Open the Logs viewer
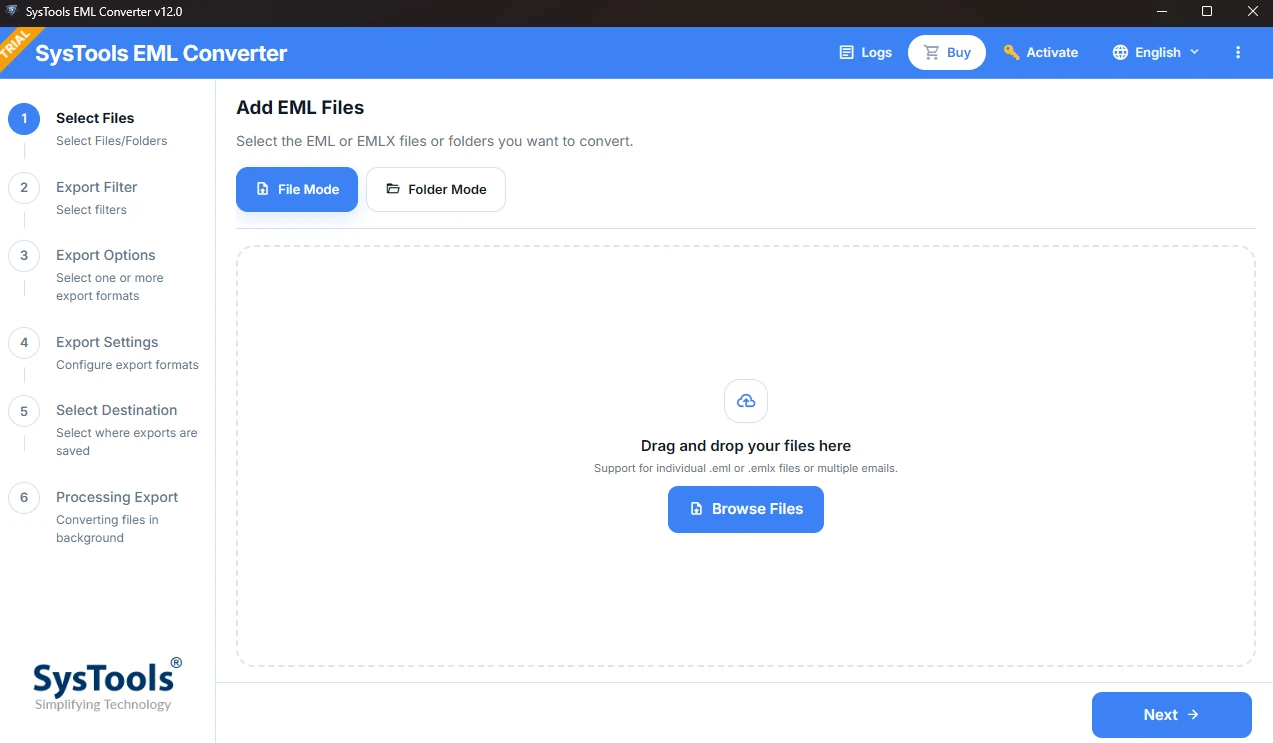 pos(865,52)
